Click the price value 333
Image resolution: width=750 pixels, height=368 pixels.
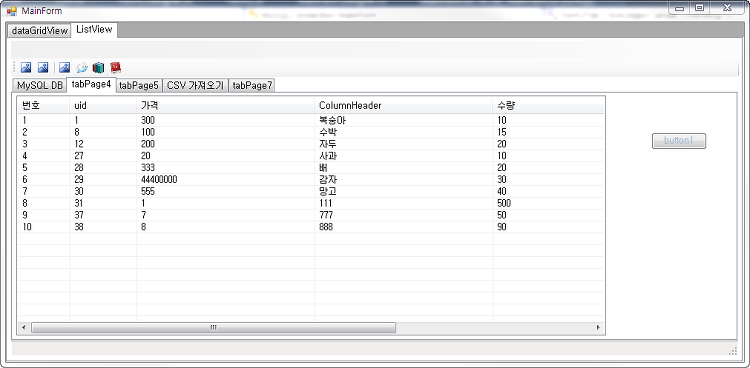tap(148, 168)
